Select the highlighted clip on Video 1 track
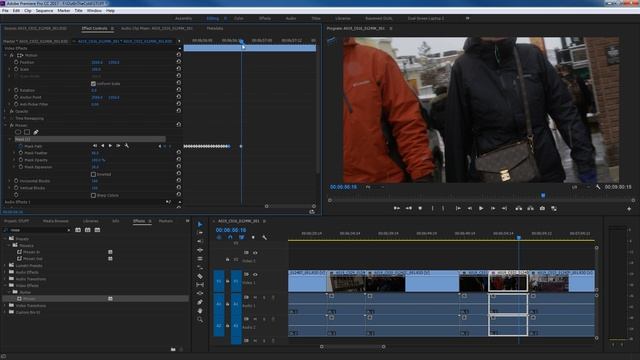The image size is (640, 360). (x=508, y=281)
